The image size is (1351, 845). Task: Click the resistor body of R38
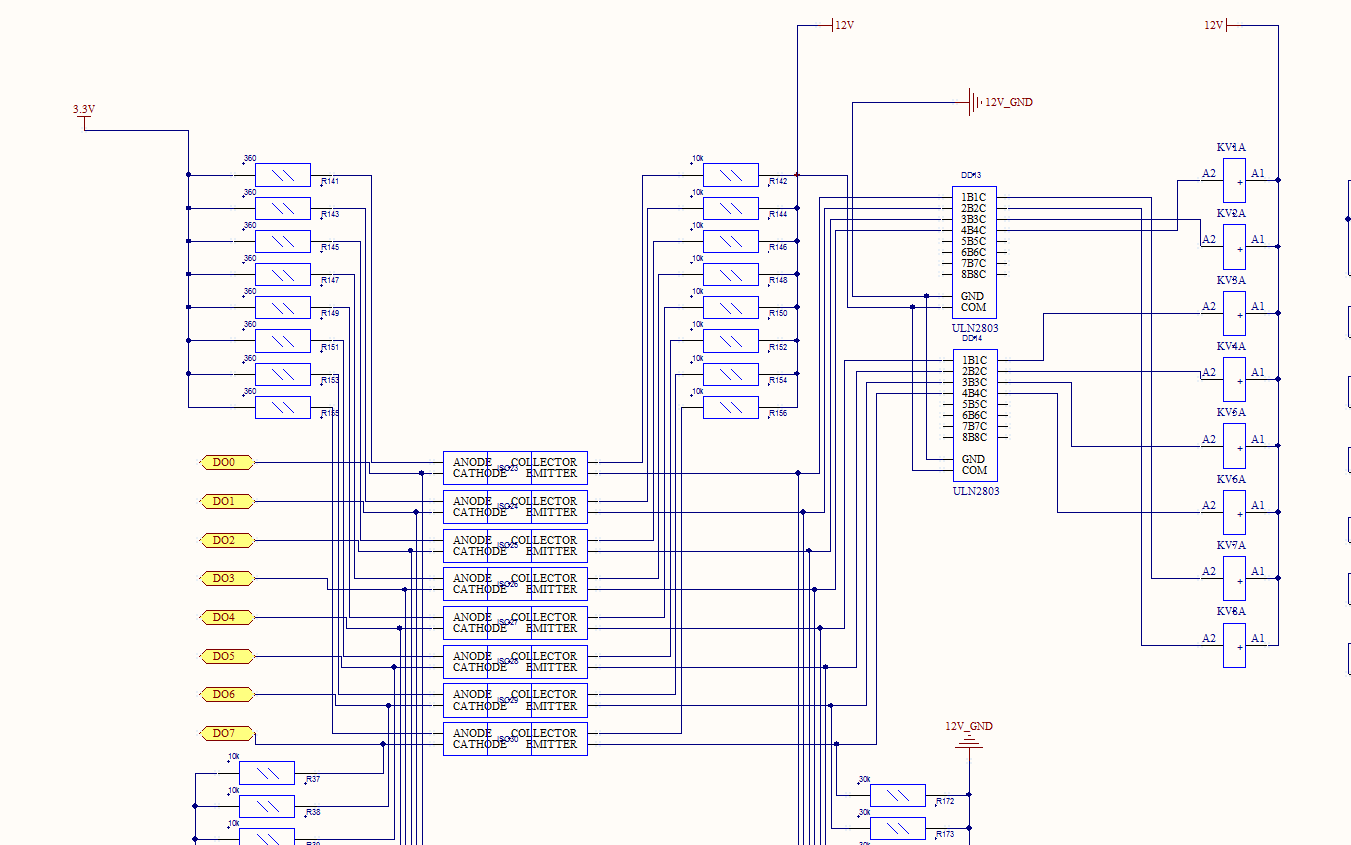(x=267, y=806)
